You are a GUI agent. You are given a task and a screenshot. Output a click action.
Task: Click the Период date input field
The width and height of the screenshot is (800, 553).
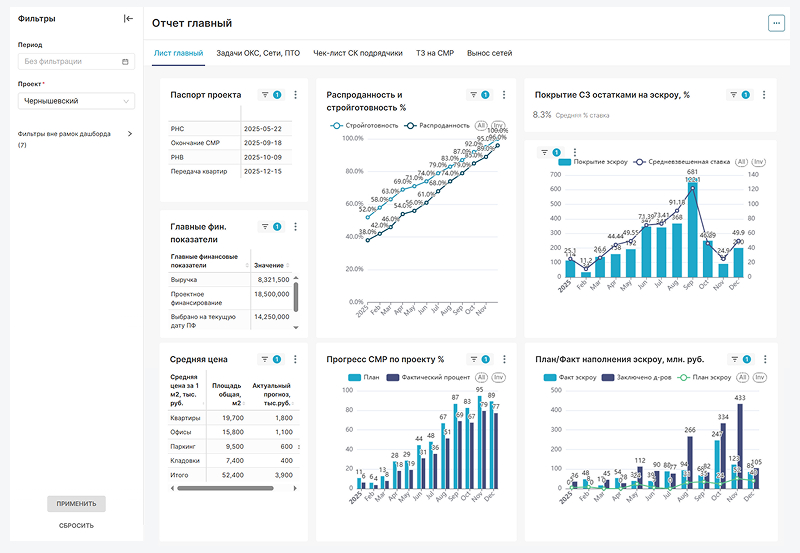pos(77,62)
